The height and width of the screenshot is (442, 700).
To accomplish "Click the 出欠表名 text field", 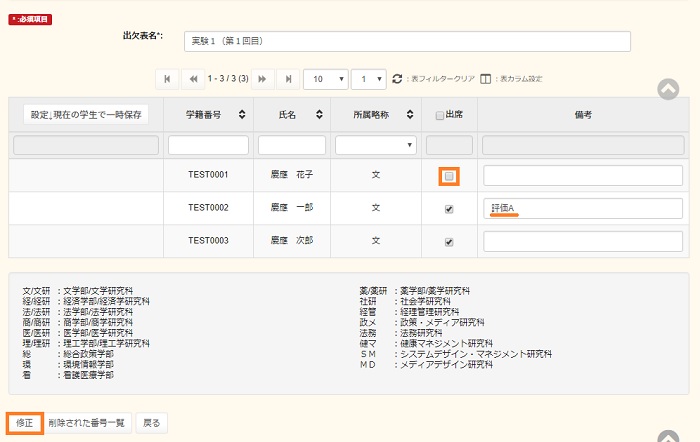I will click(x=408, y=41).
